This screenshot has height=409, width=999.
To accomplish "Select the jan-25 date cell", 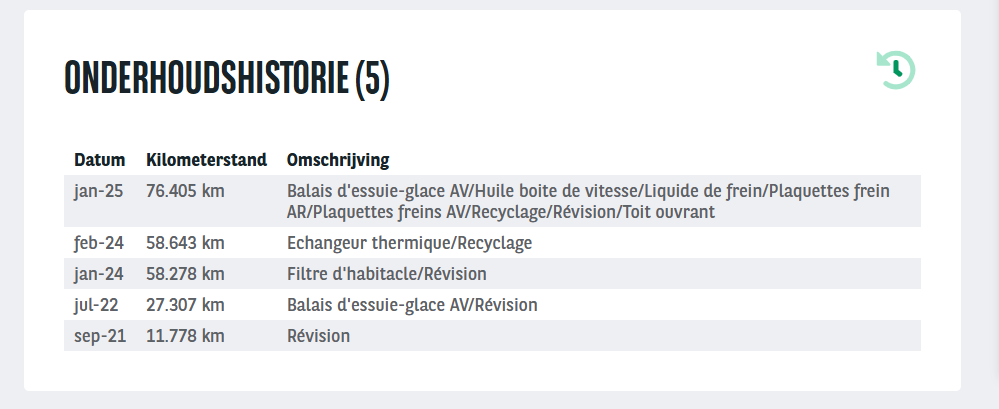I will pyautogui.click(x=99, y=191).
